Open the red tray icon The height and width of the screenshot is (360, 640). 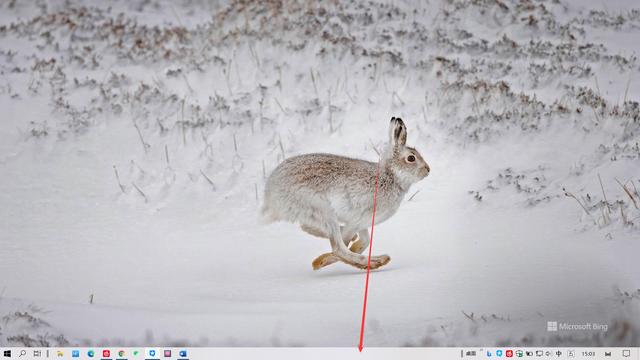(509, 353)
